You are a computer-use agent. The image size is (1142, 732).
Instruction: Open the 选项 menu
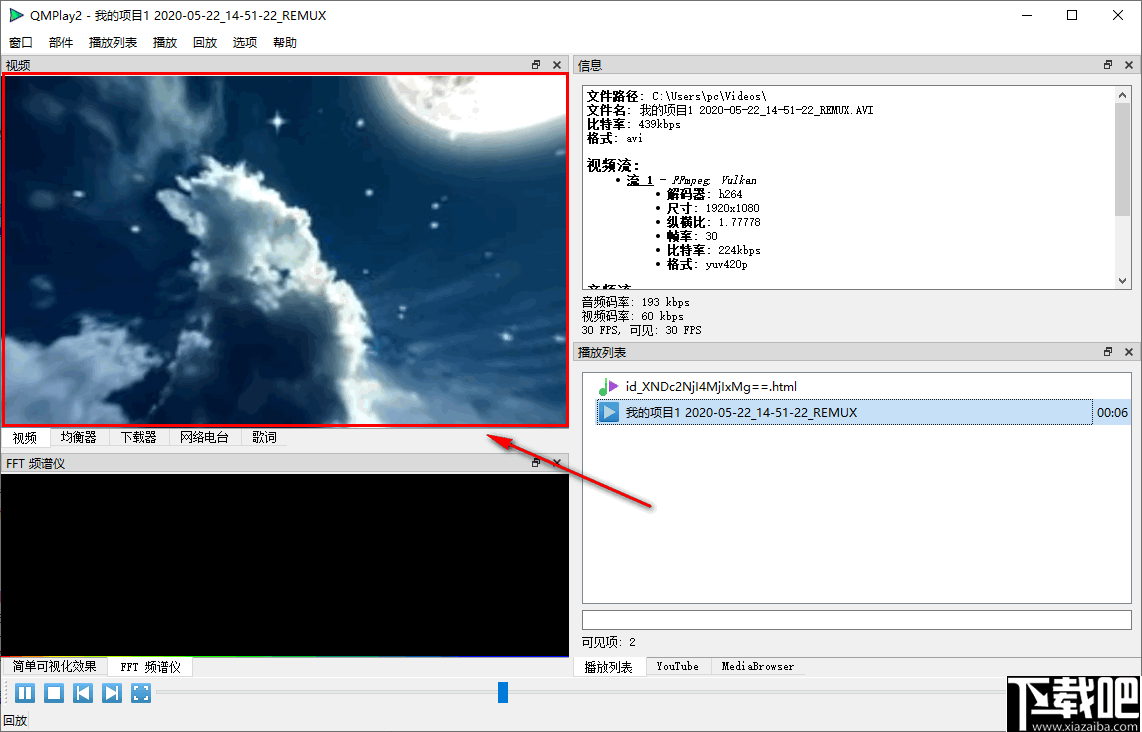coord(244,42)
